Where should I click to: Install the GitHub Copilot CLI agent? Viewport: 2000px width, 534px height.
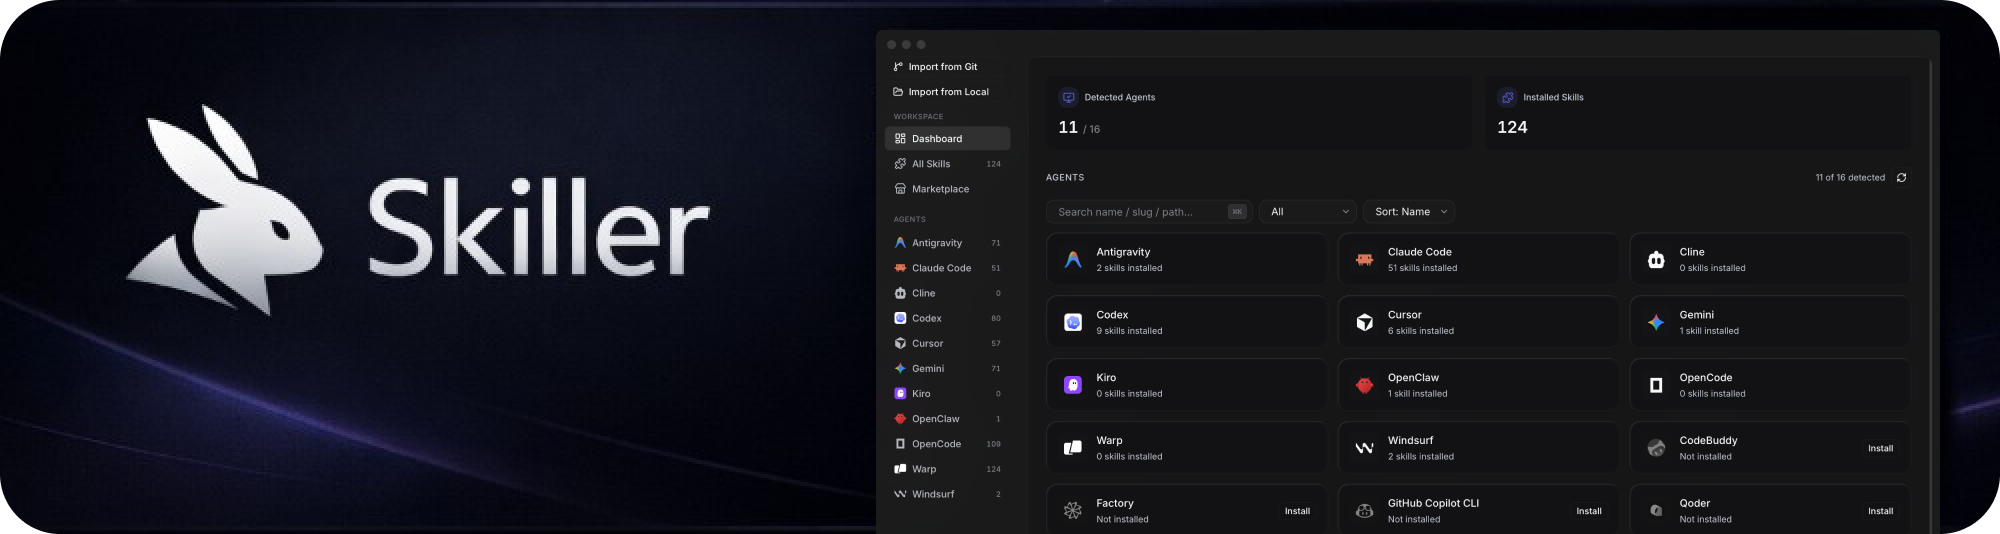pos(1589,511)
